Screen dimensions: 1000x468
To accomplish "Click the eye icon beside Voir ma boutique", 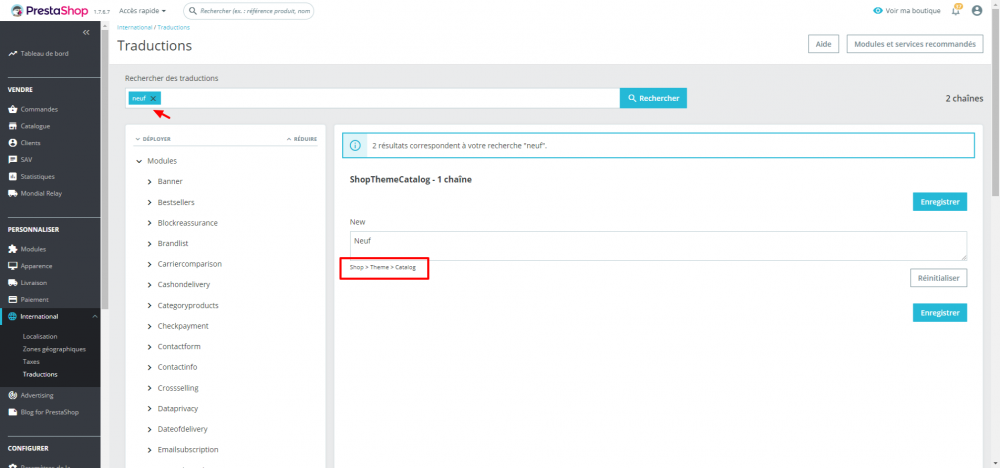I will [x=878, y=11].
